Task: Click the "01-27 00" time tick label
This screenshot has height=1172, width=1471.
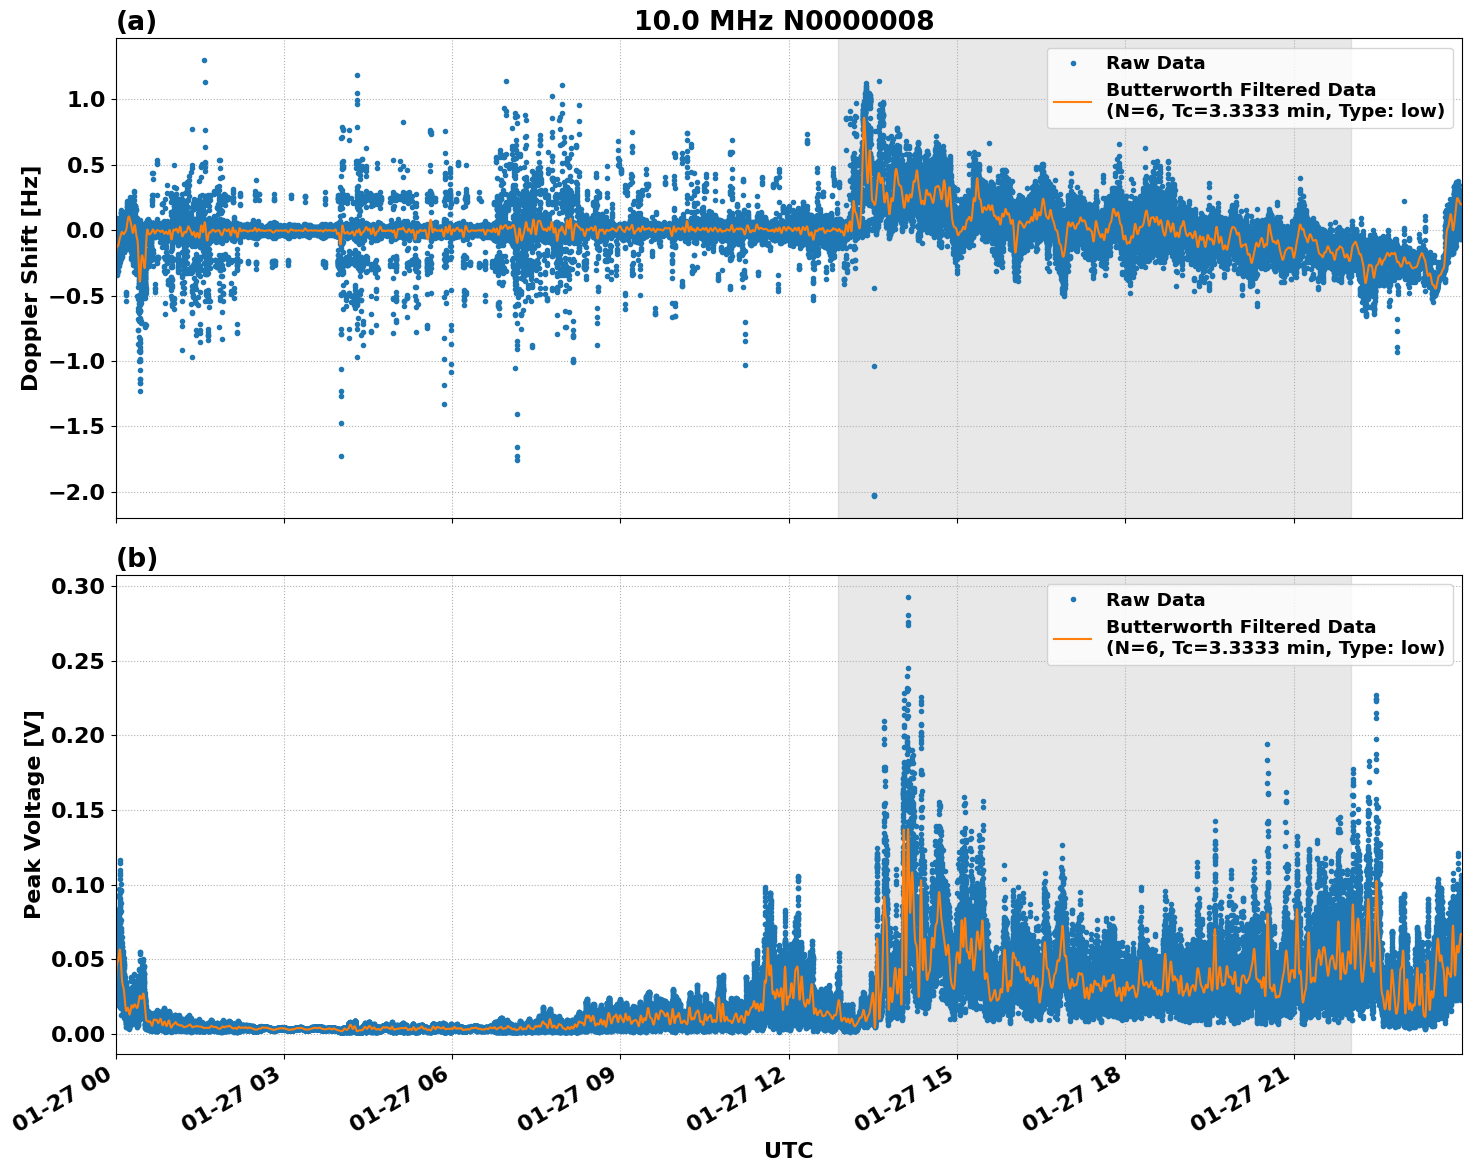Action: (x=65, y=1099)
